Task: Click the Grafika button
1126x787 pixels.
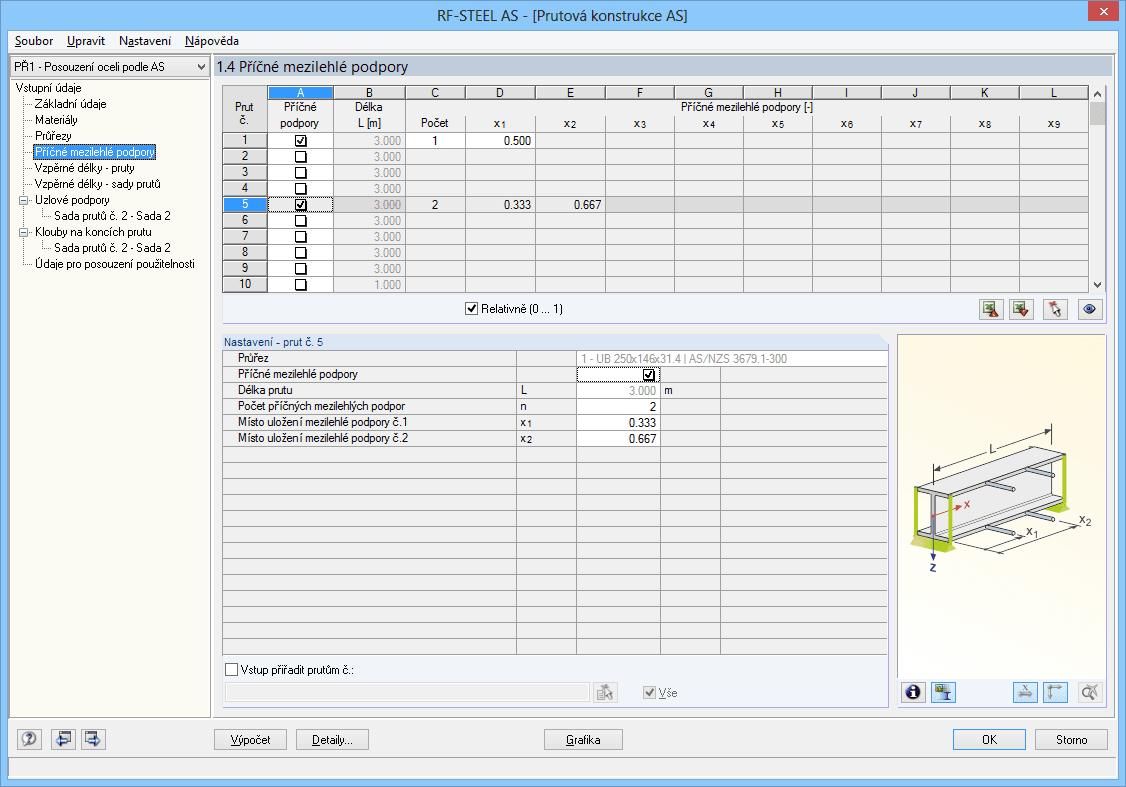Action: pos(583,740)
